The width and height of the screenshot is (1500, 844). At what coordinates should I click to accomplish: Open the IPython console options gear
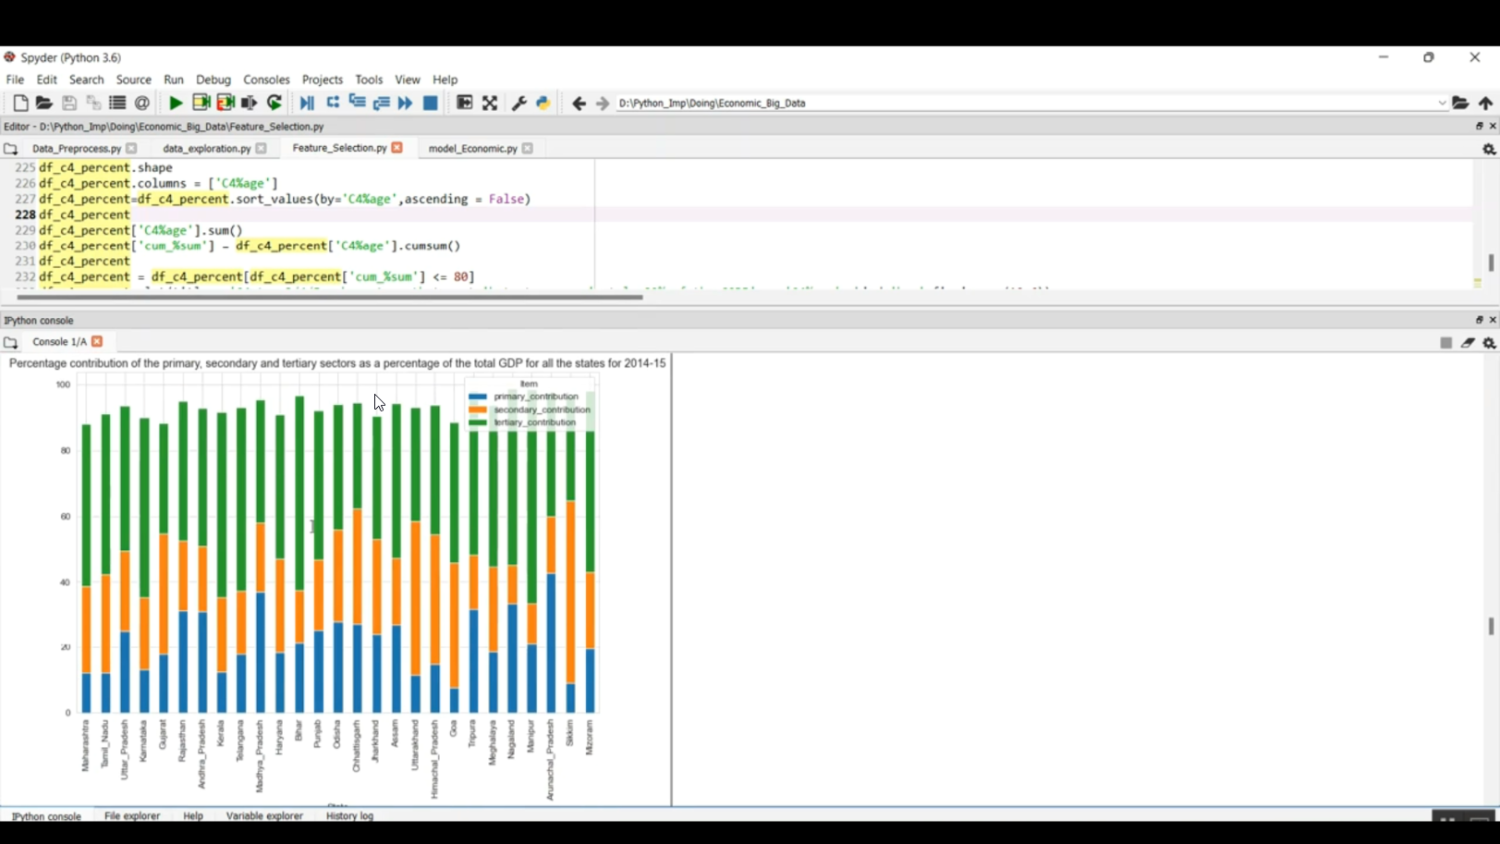click(x=1489, y=343)
